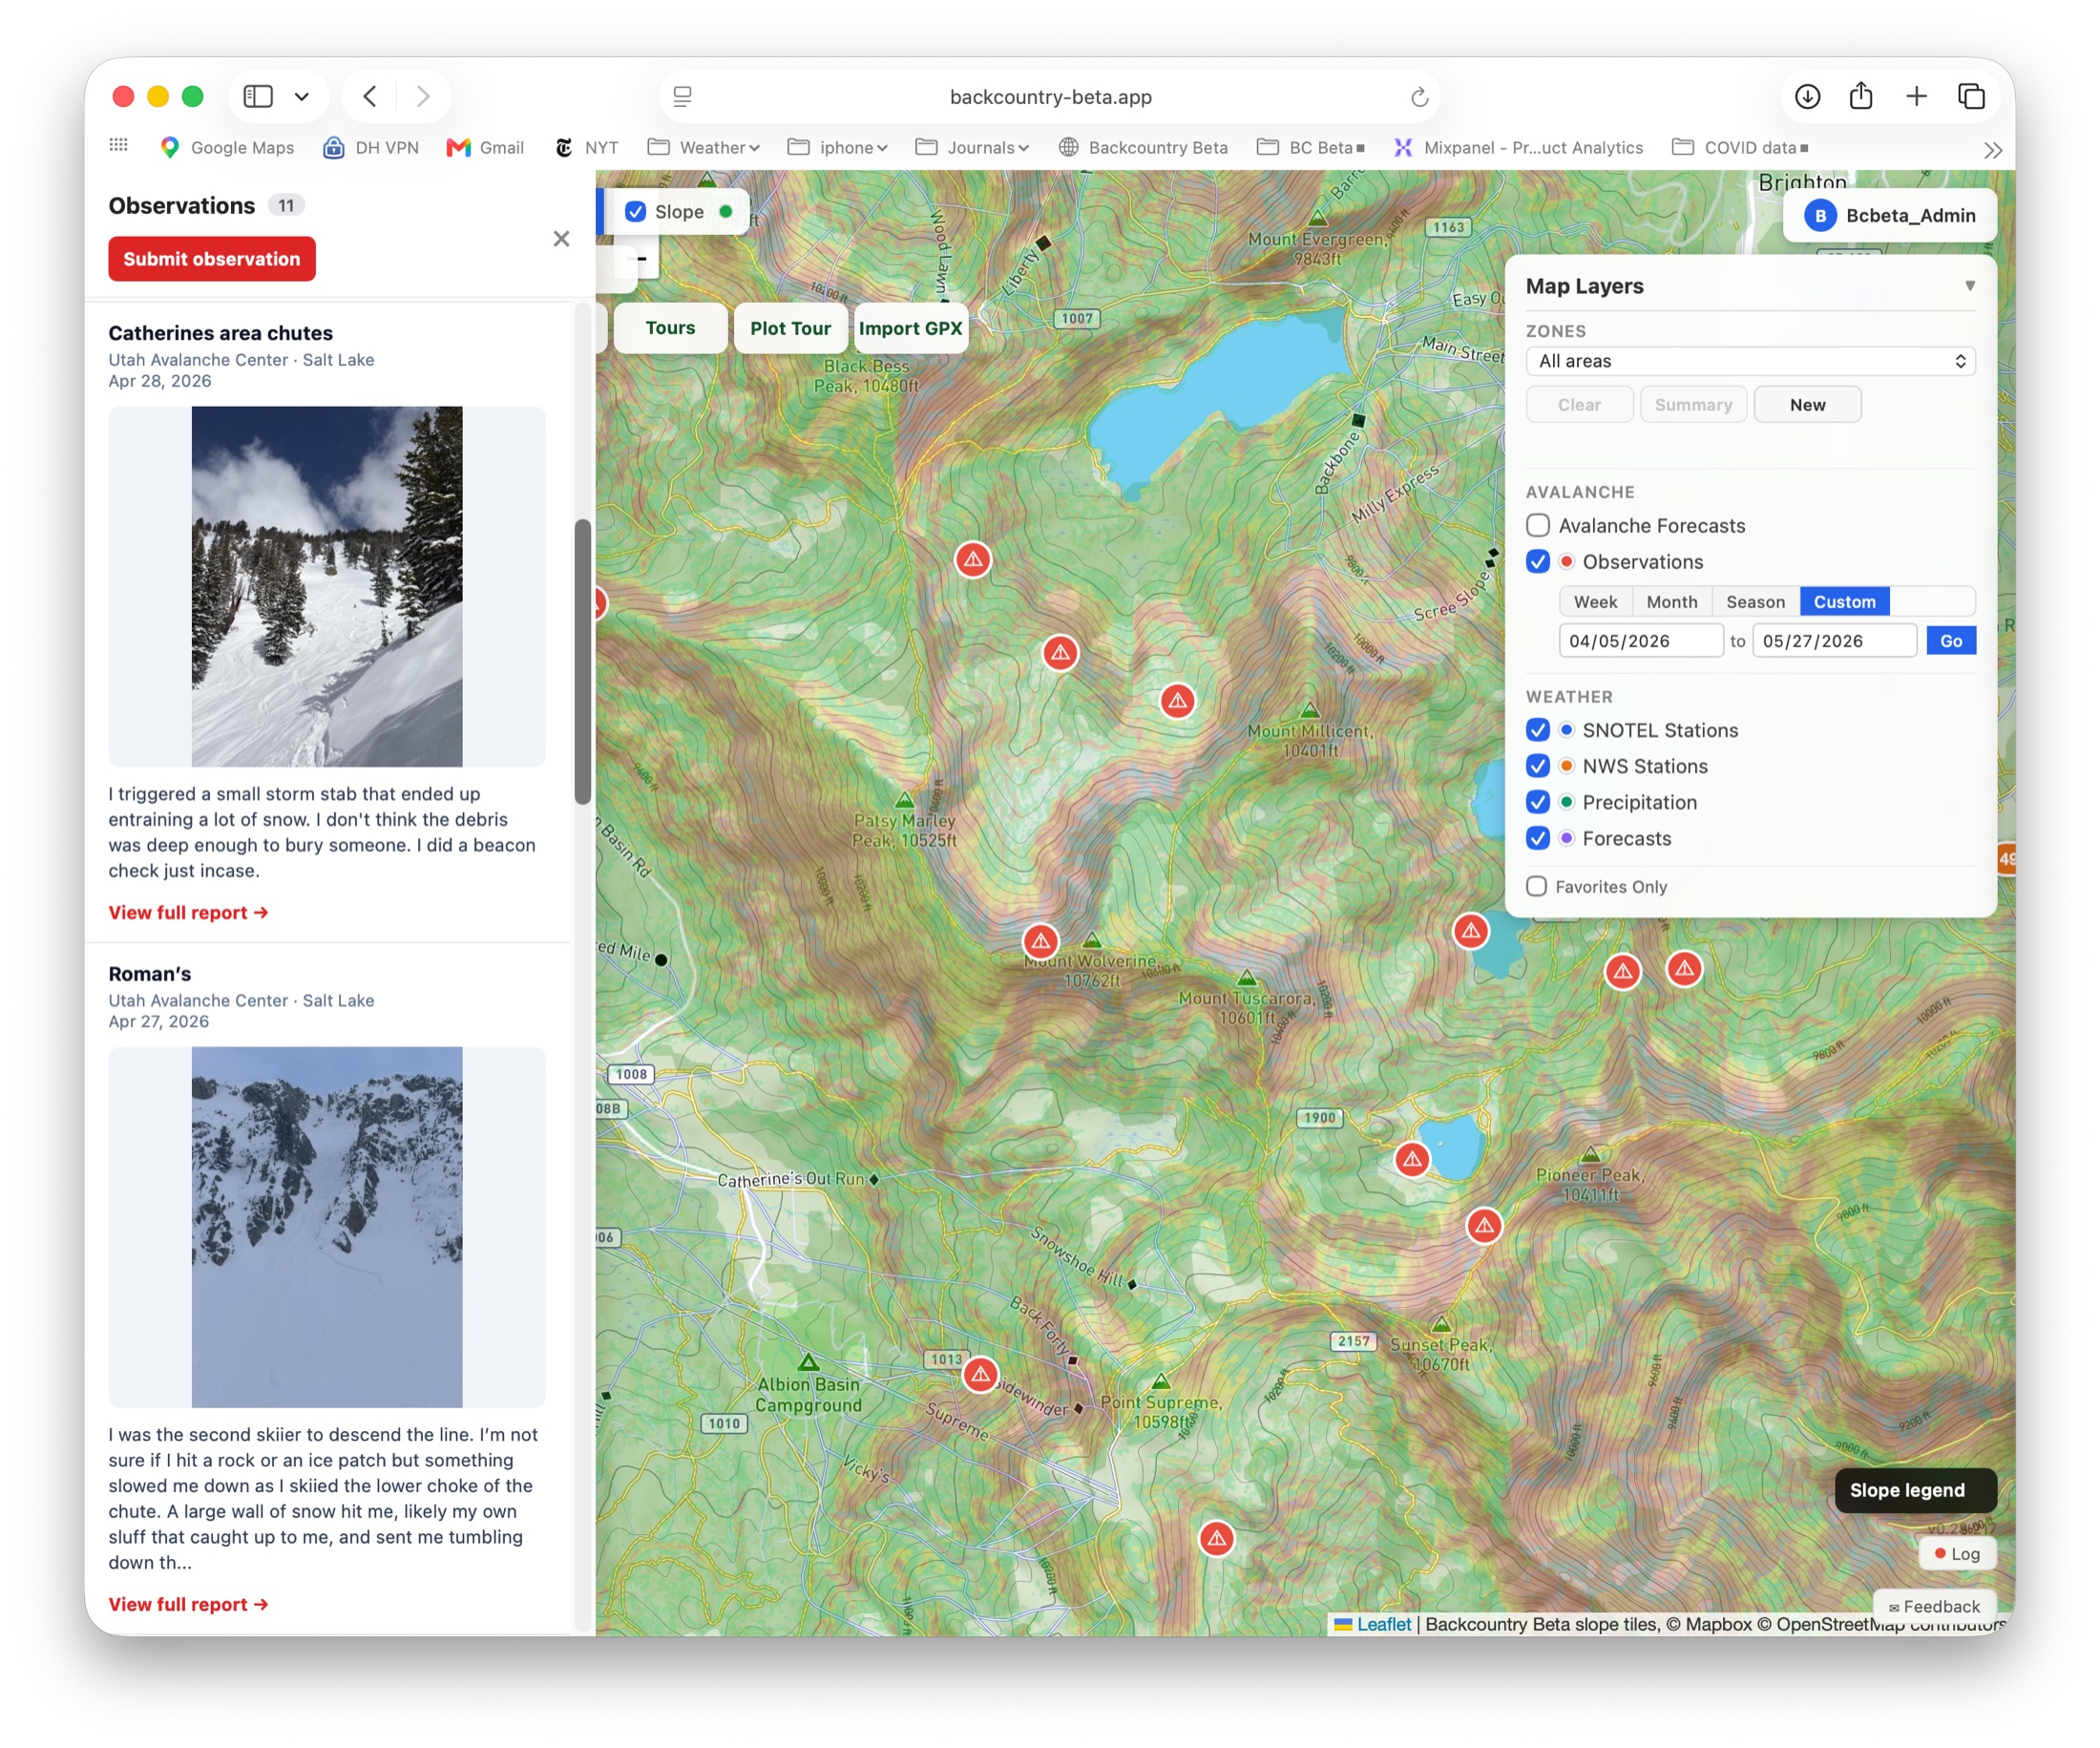2100x1748 pixels.
Task: Click the New zone button
Action: pyautogui.click(x=1807, y=404)
